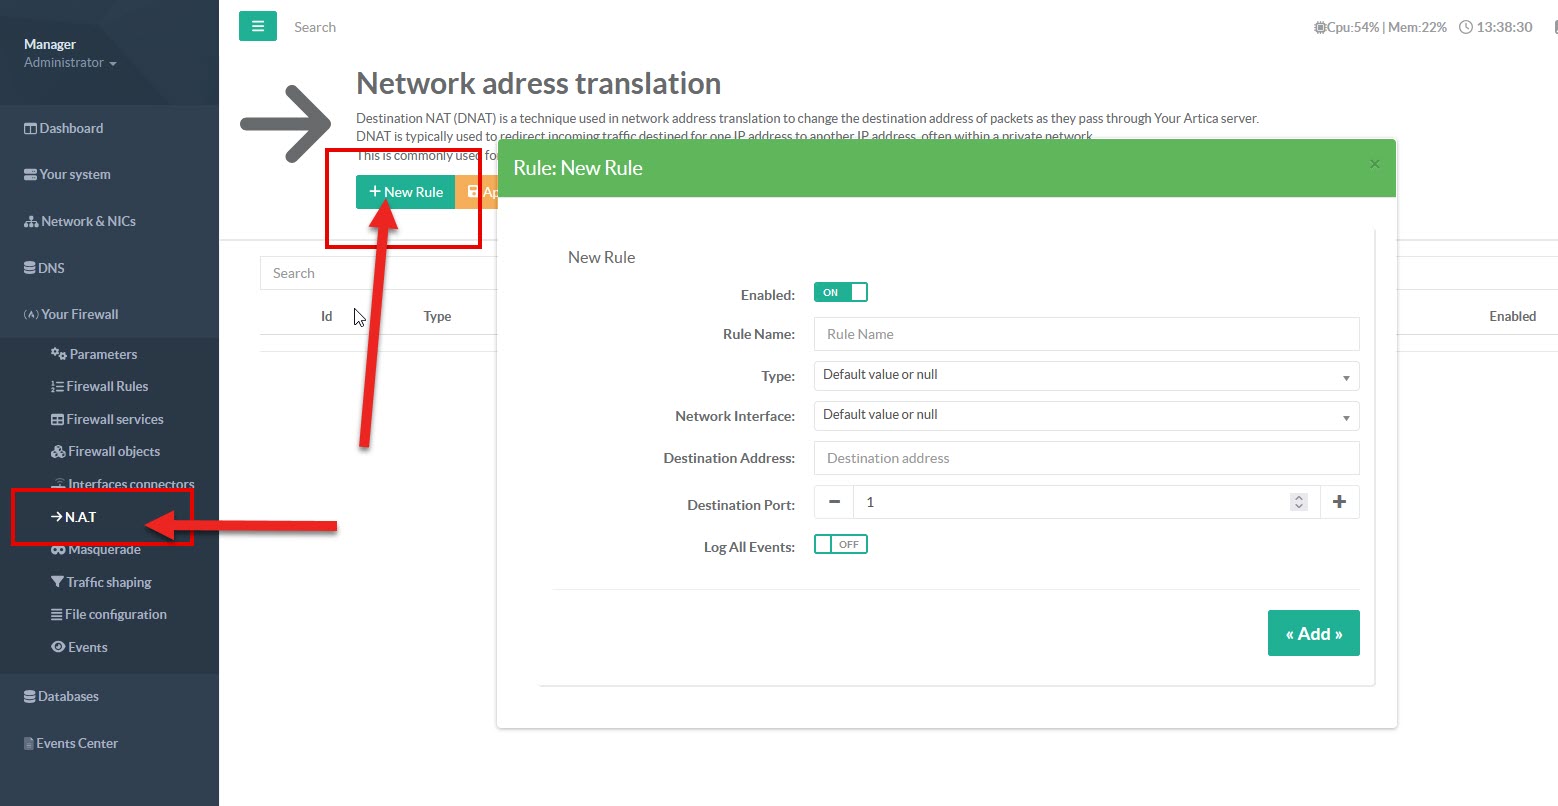Select N.A.T in the firewall menu
The width and height of the screenshot is (1558, 806).
click(x=80, y=517)
